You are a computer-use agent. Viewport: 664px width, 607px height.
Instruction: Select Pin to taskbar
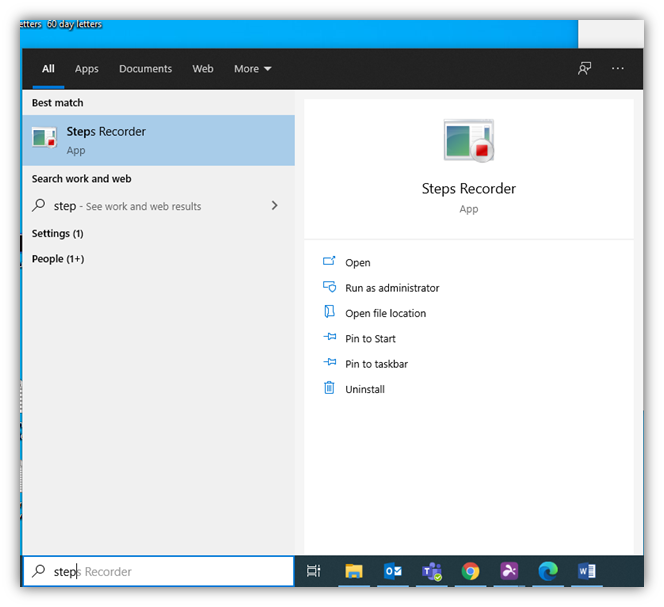click(x=376, y=364)
